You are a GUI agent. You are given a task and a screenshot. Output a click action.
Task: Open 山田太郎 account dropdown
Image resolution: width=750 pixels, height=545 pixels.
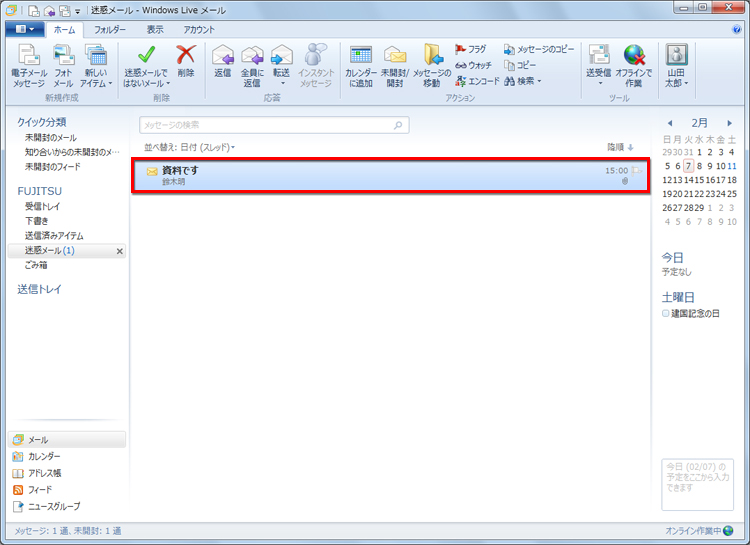[676, 65]
